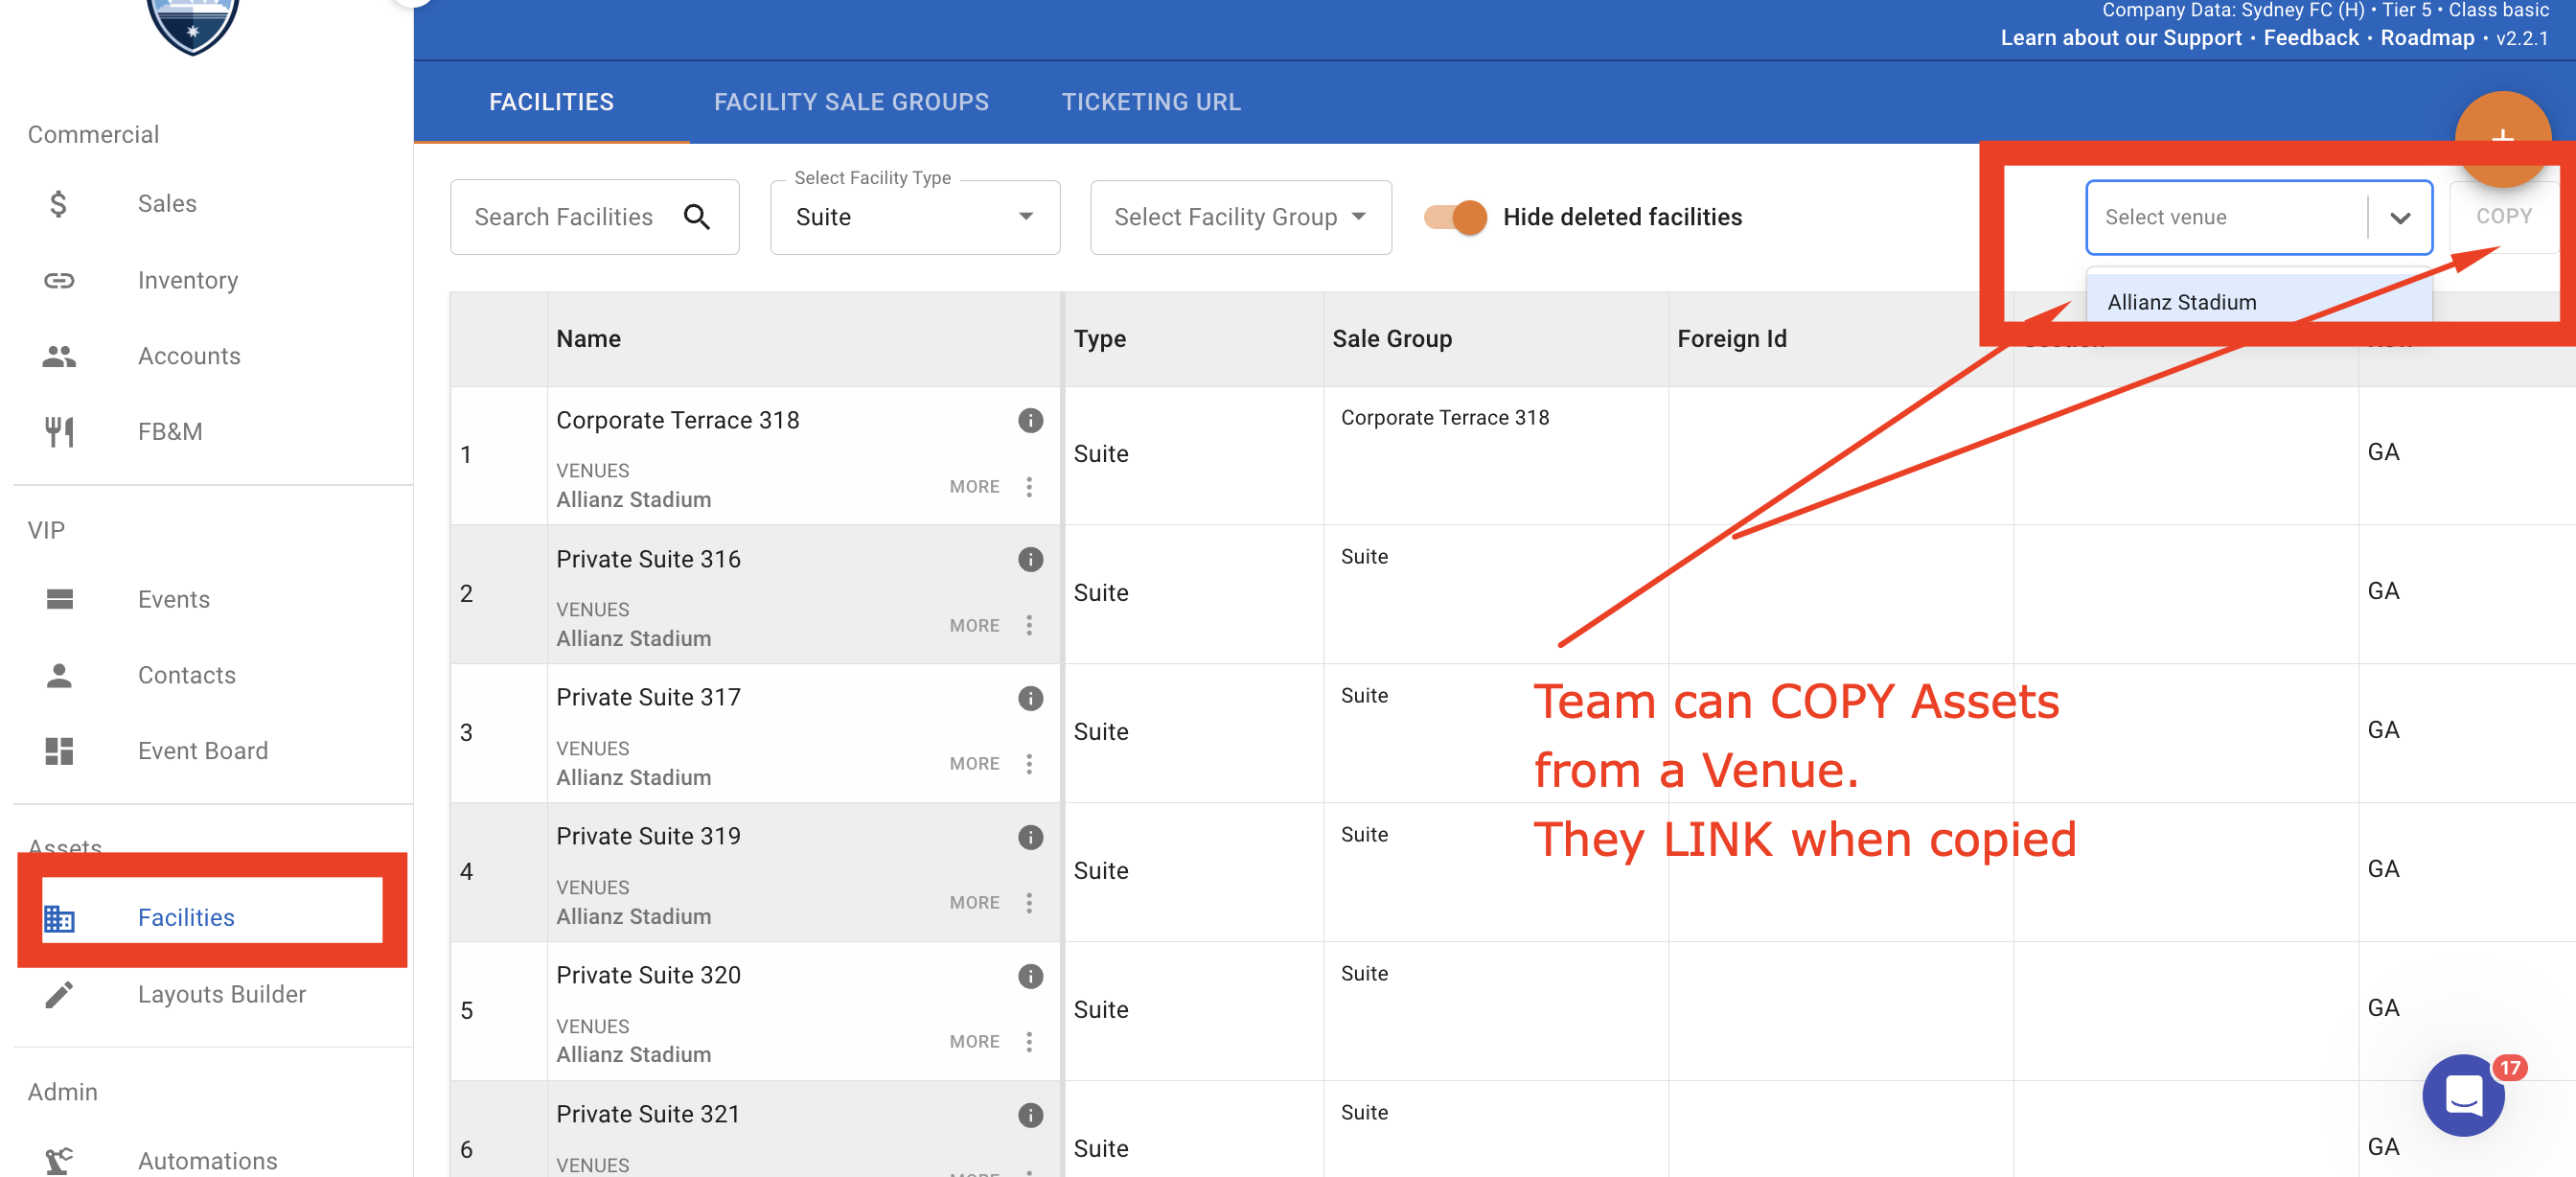Open the Select Facility Type dropdown
The height and width of the screenshot is (1177, 2576).
(914, 217)
